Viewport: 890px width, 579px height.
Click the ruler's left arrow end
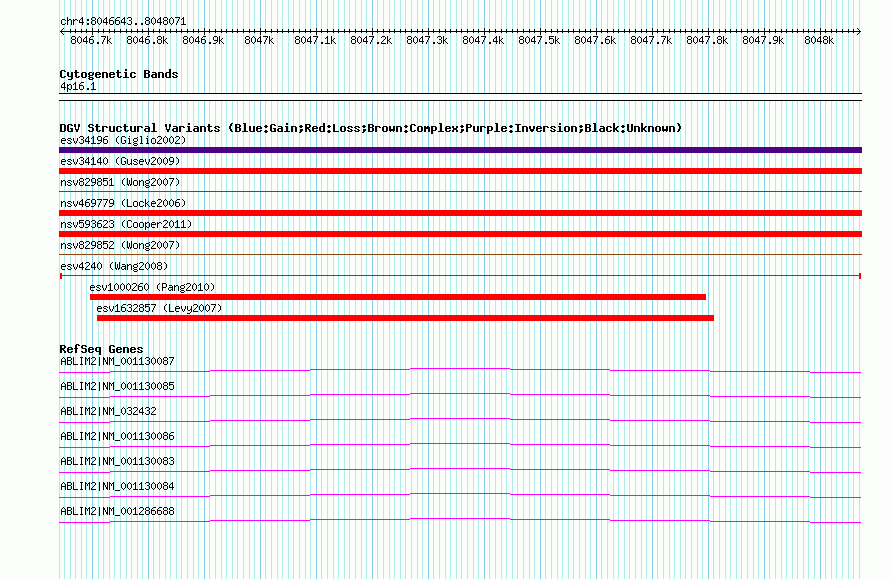(62, 32)
